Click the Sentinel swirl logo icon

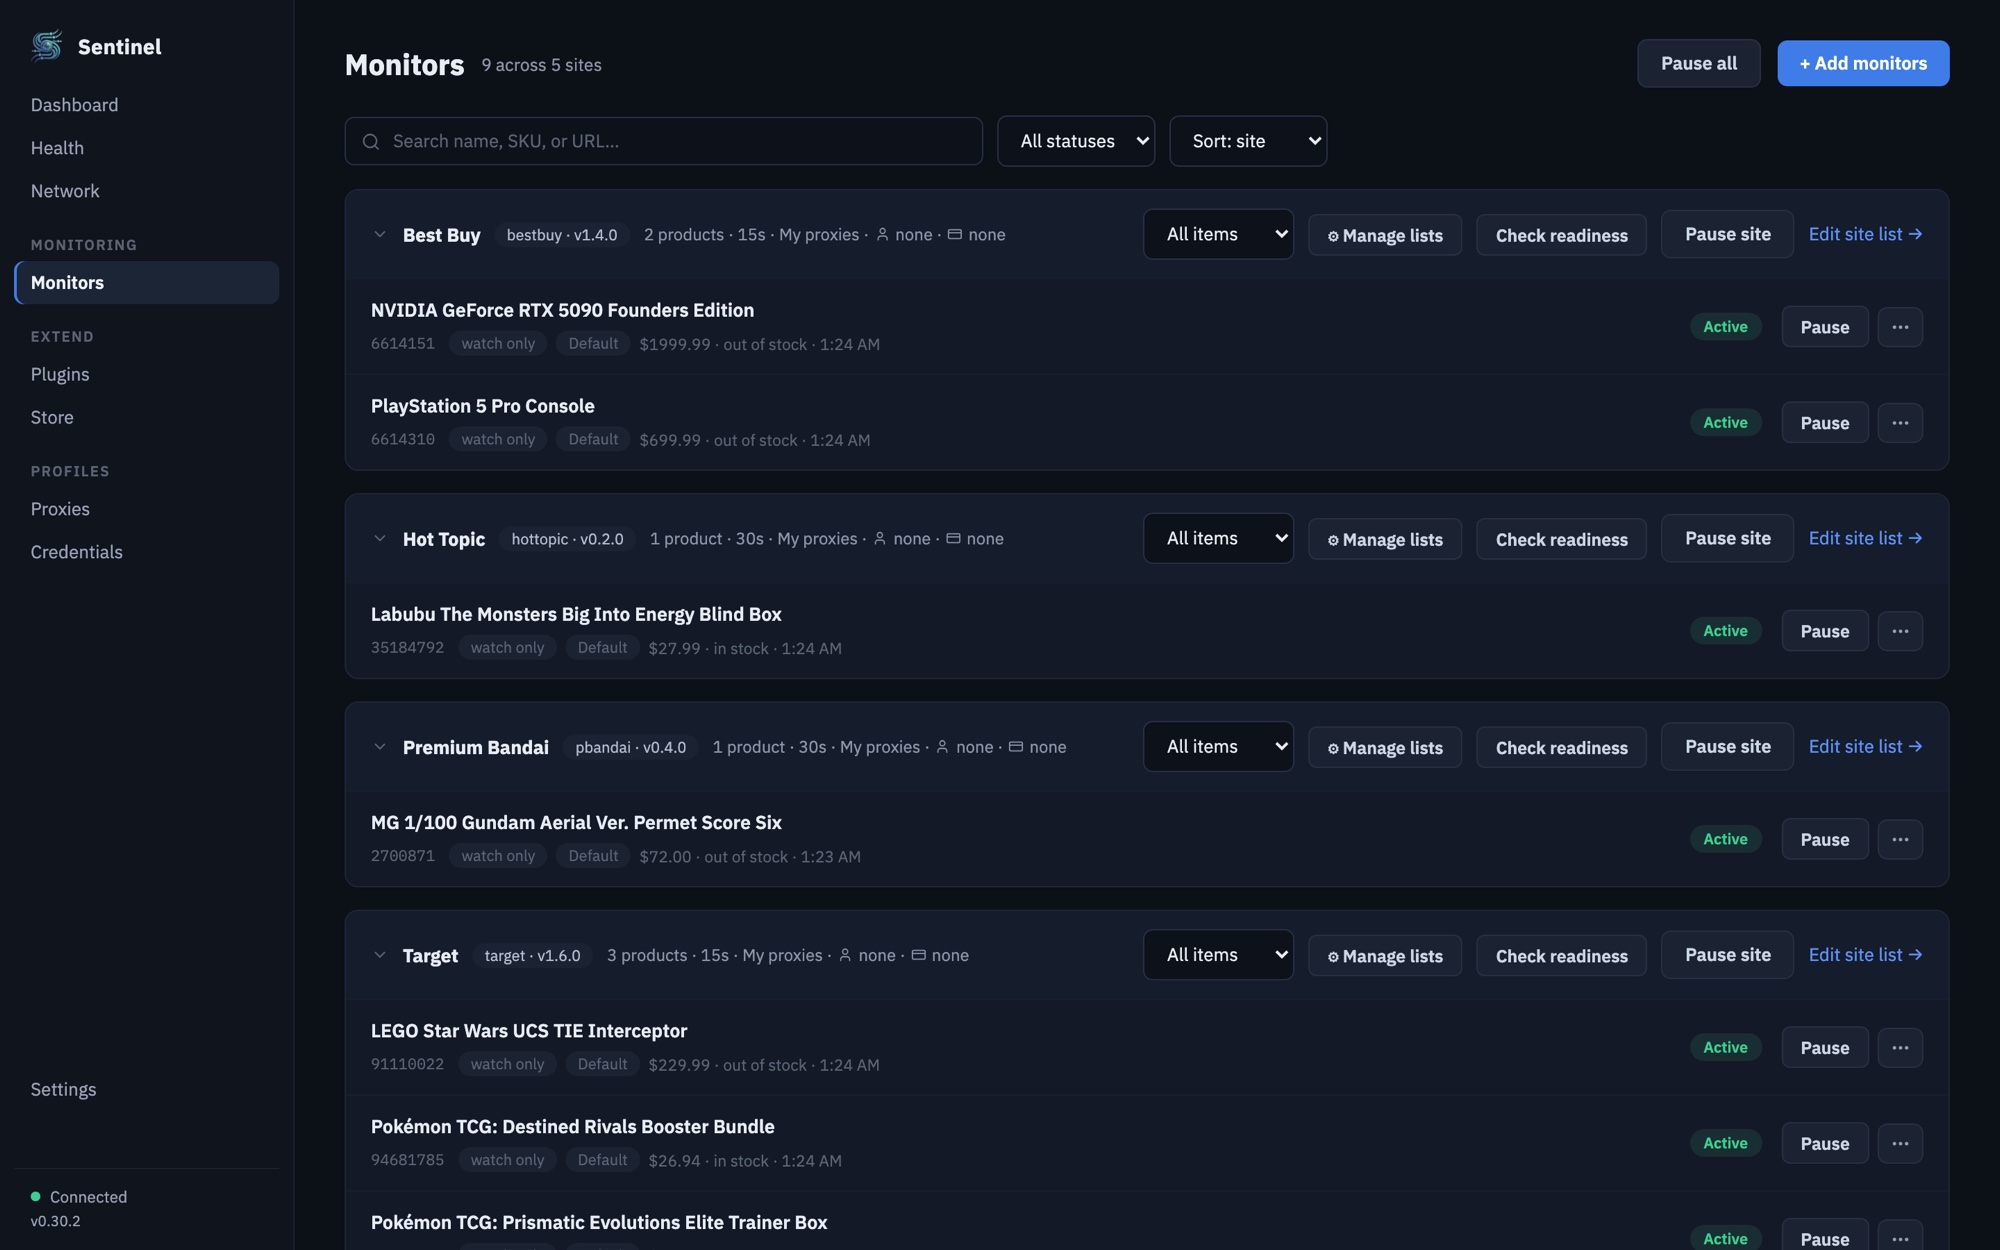[x=47, y=46]
